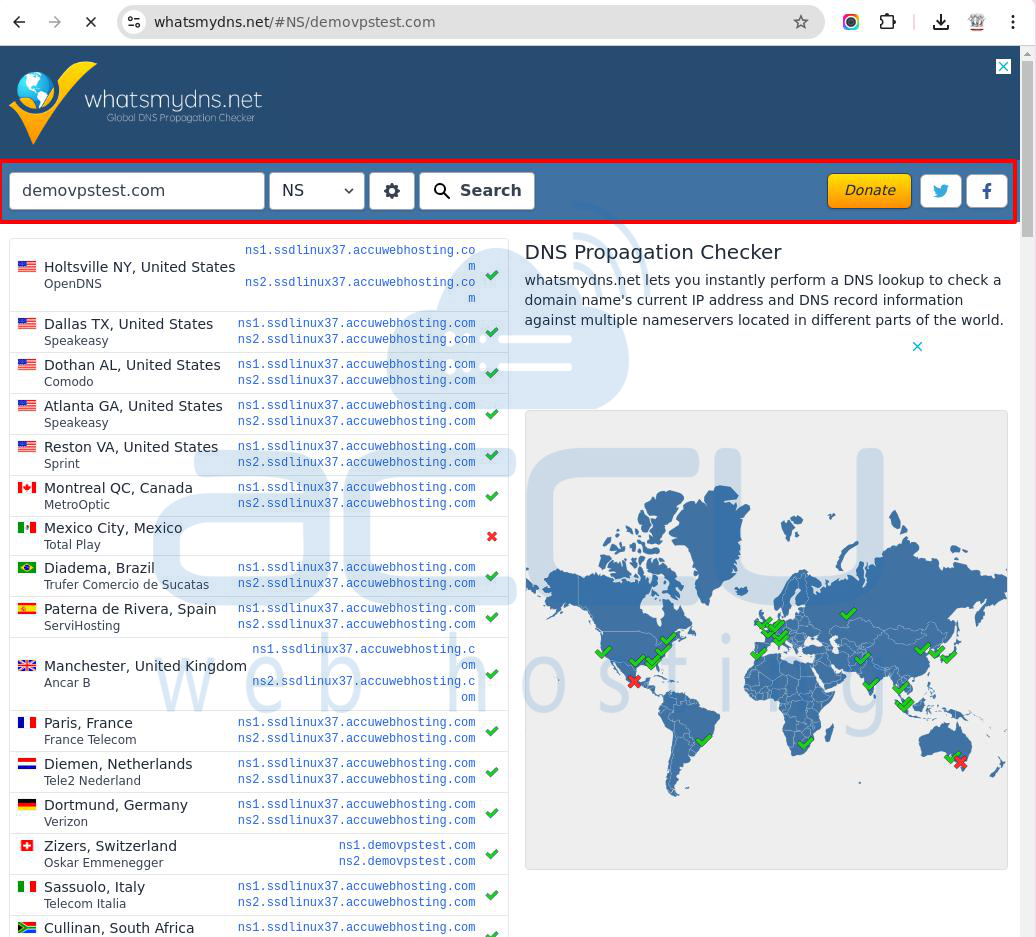Click the Spain flag for Paterna de Rivera
Screen dimensions: 1036x937
pos(27,609)
